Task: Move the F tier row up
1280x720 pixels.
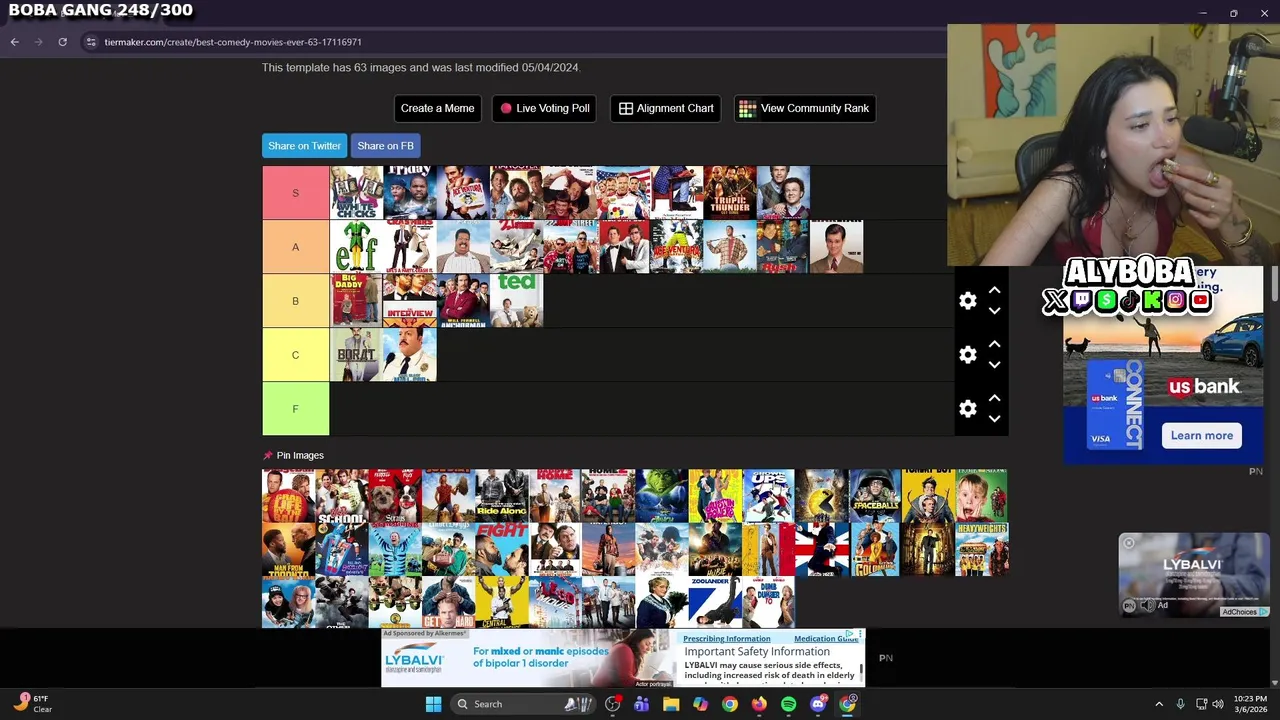Action: tap(994, 398)
